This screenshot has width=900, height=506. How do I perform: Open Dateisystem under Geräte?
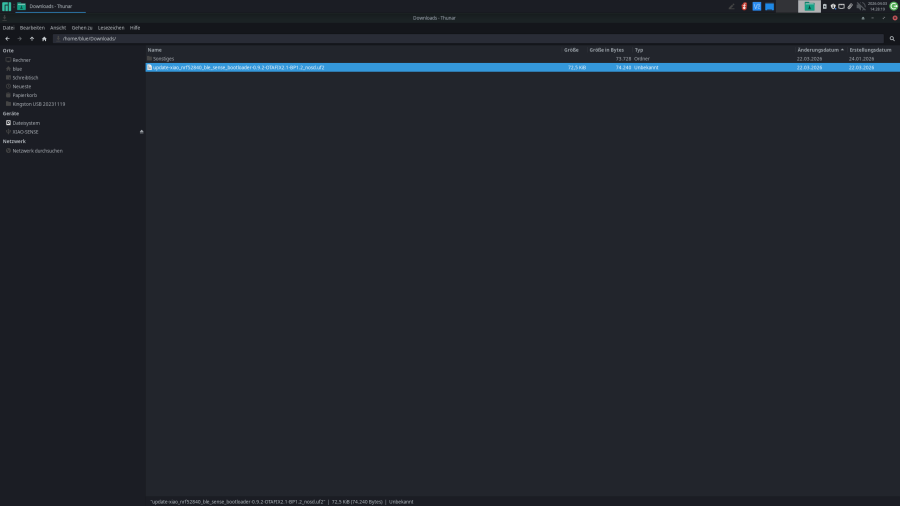tap(26, 123)
